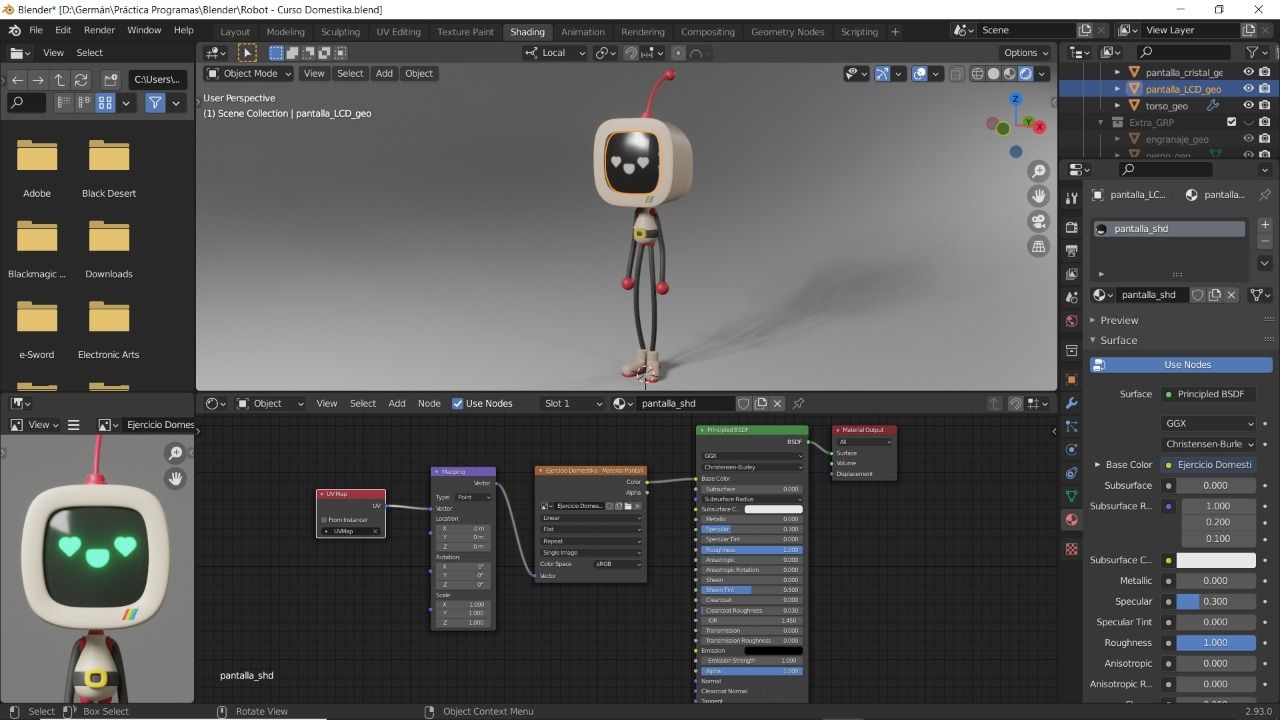1280x720 pixels.
Task: Switch file browser to thumbnail display
Action: pos(105,102)
